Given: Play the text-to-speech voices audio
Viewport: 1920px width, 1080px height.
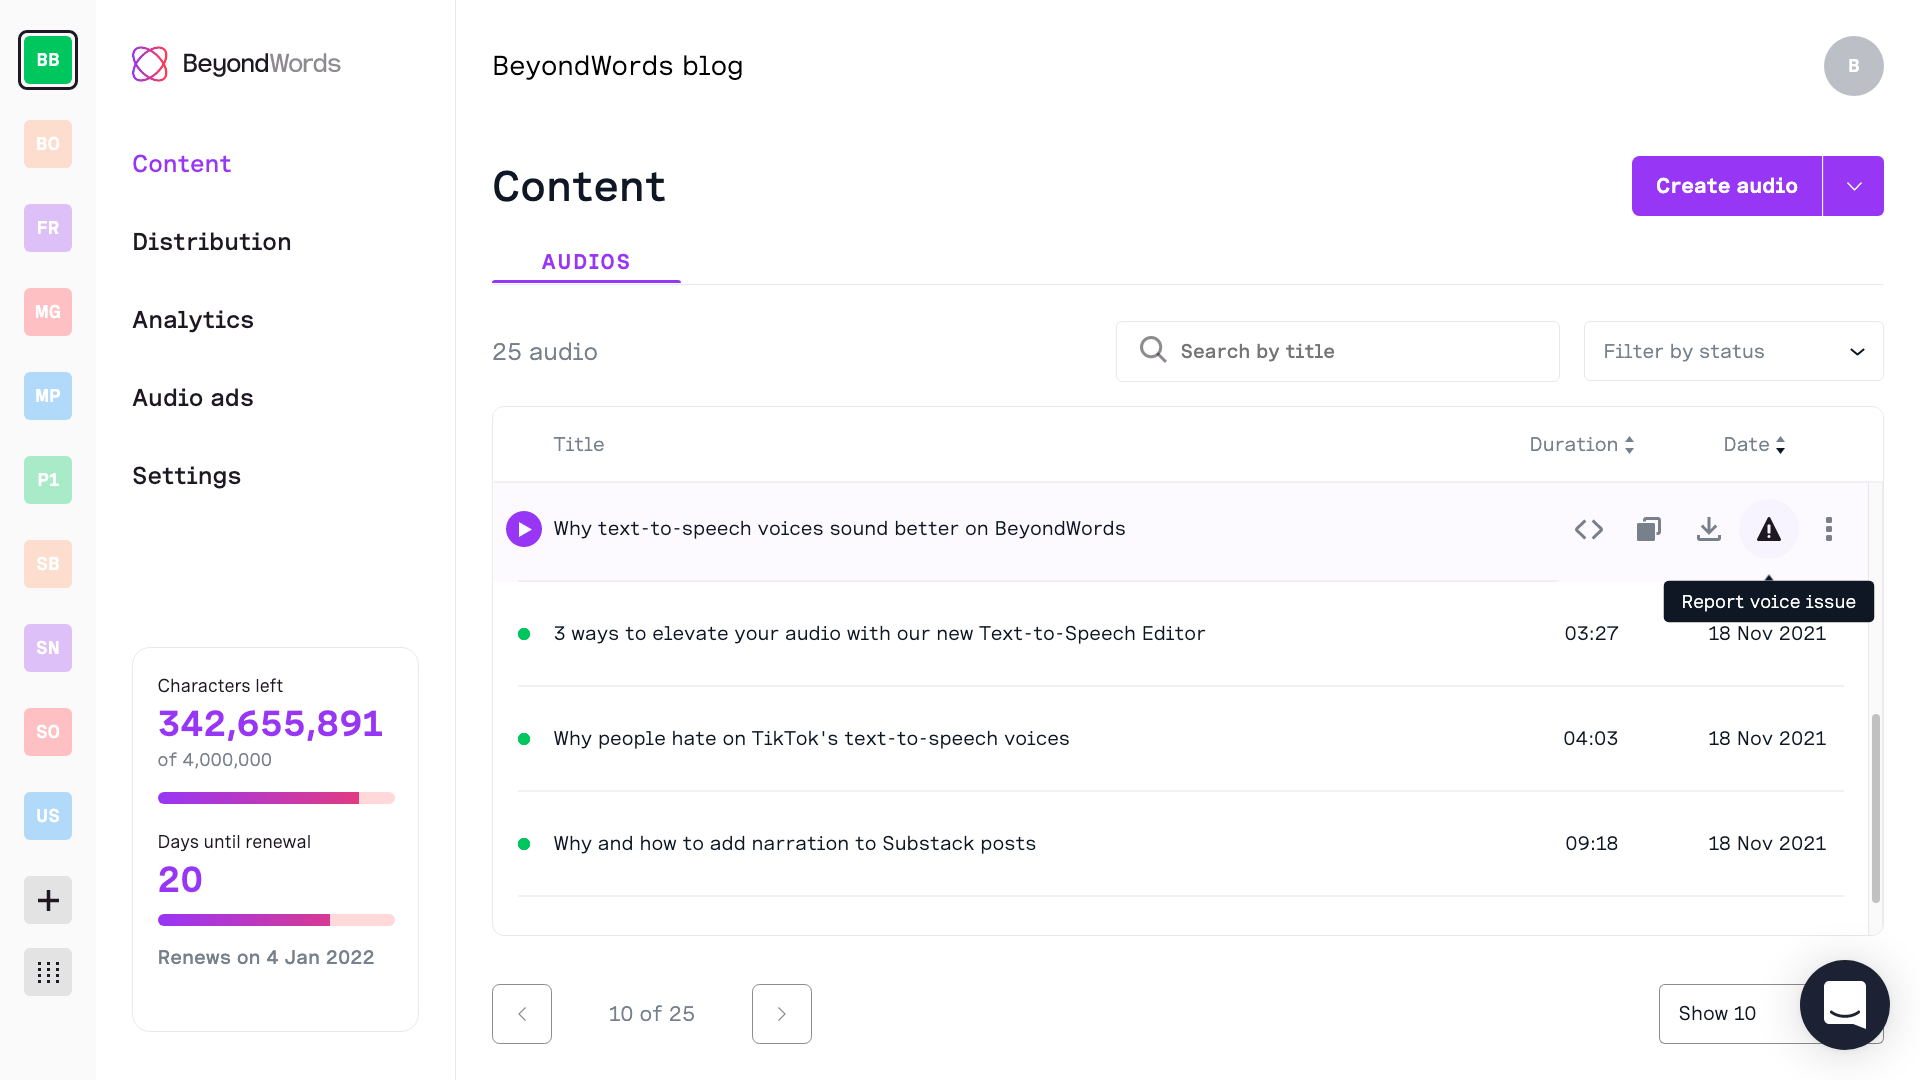Looking at the screenshot, I should tap(523, 529).
